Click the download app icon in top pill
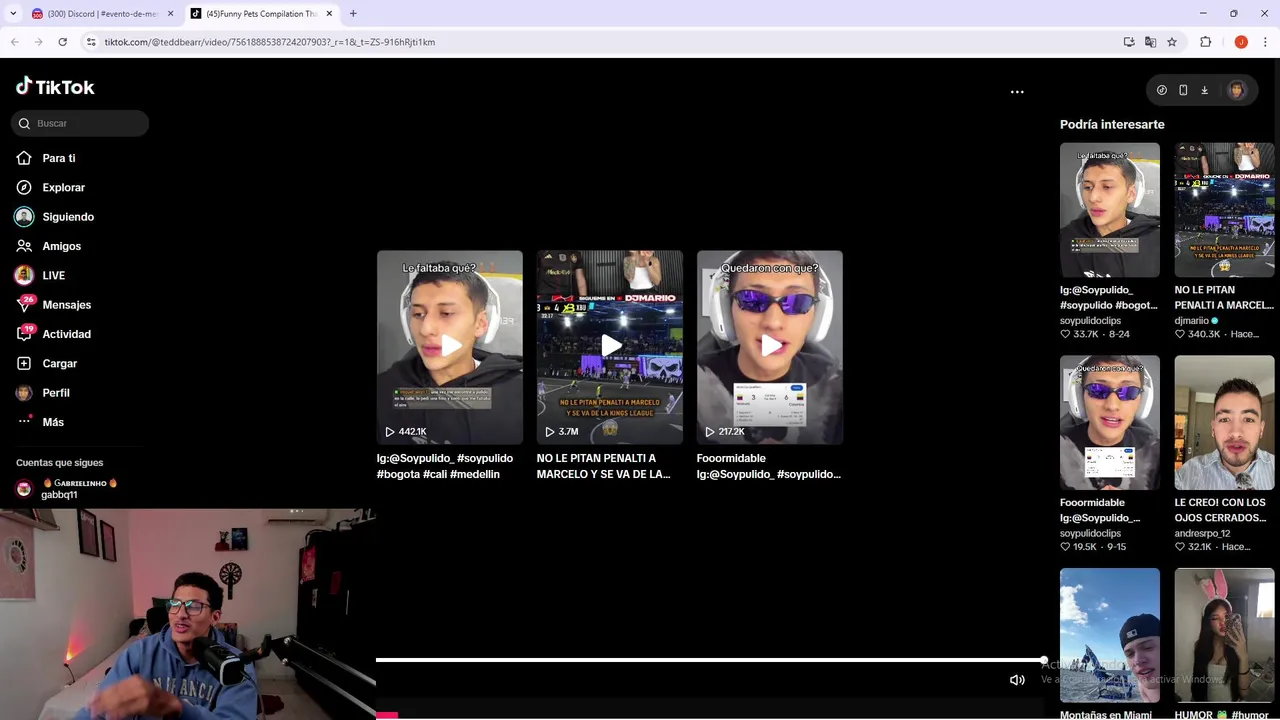The width and height of the screenshot is (1280, 720). (x=1204, y=90)
